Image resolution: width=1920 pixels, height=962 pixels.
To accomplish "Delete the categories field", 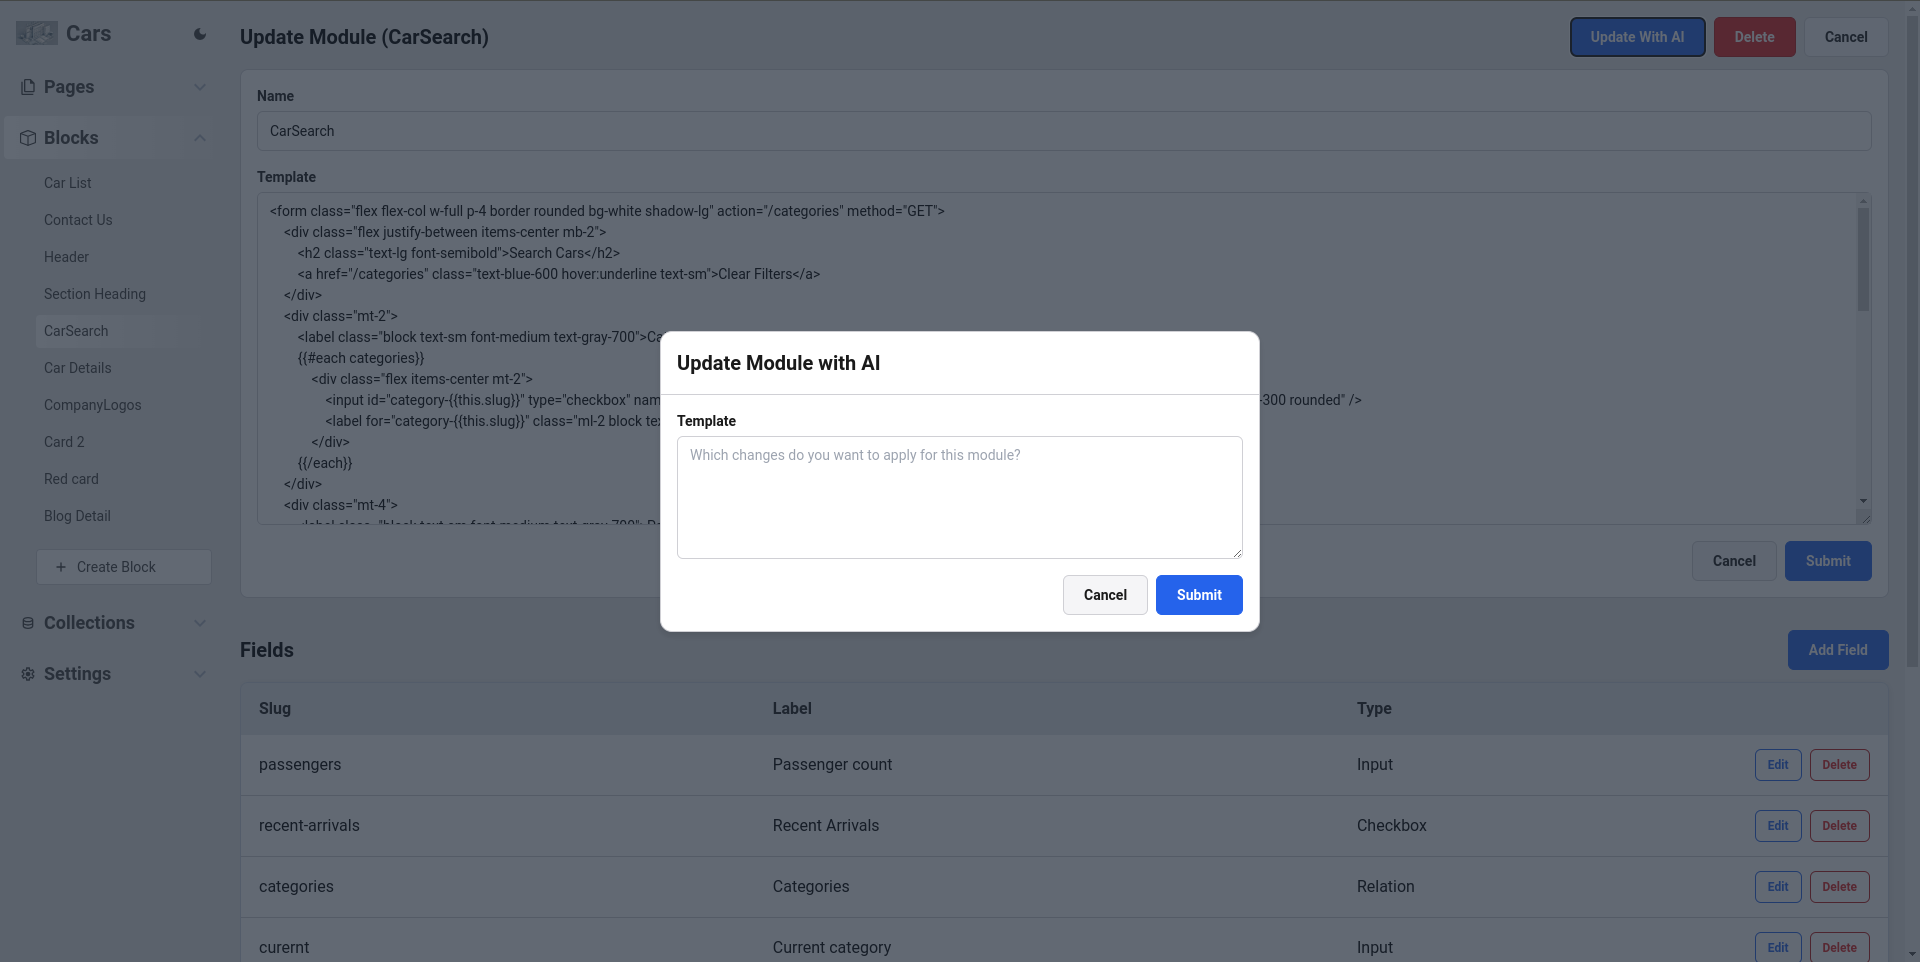I will [1840, 887].
